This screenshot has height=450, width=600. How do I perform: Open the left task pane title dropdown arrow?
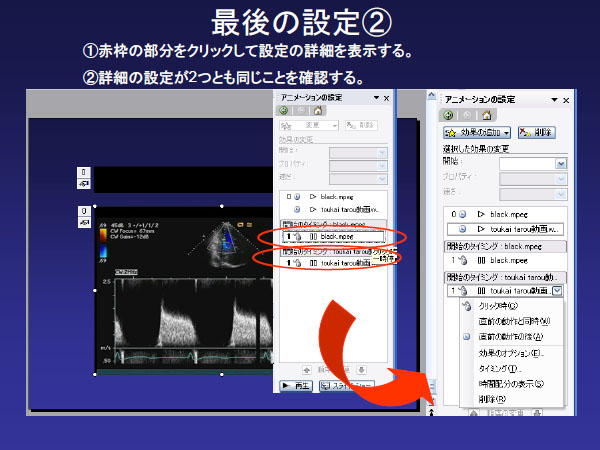(374, 97)
